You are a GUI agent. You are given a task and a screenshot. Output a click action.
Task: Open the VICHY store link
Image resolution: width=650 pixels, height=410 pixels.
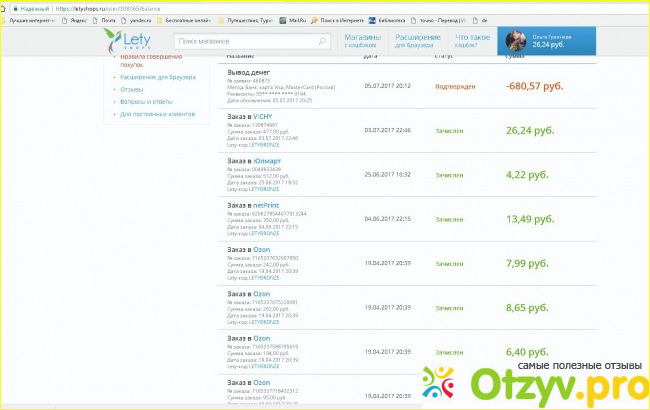(x=265, y=117)
